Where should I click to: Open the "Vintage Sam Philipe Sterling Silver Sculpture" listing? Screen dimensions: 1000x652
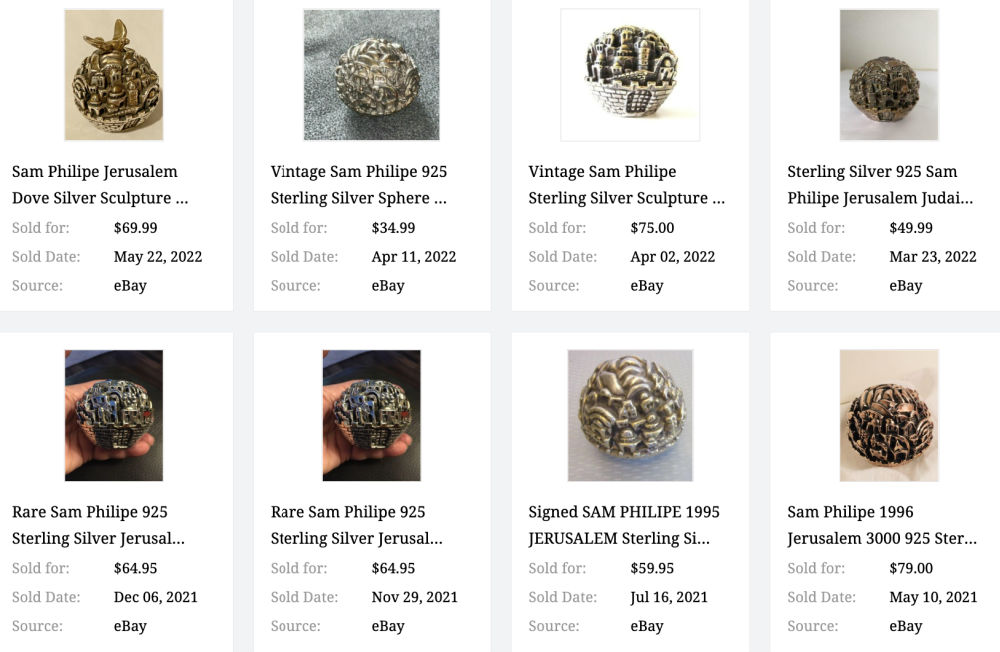tap(626, 185)
